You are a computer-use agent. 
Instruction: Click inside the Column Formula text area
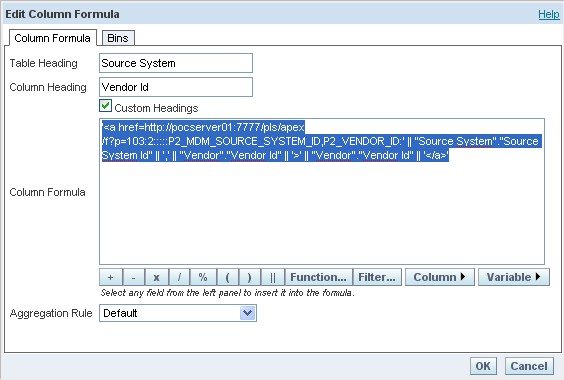pos(322,191)
